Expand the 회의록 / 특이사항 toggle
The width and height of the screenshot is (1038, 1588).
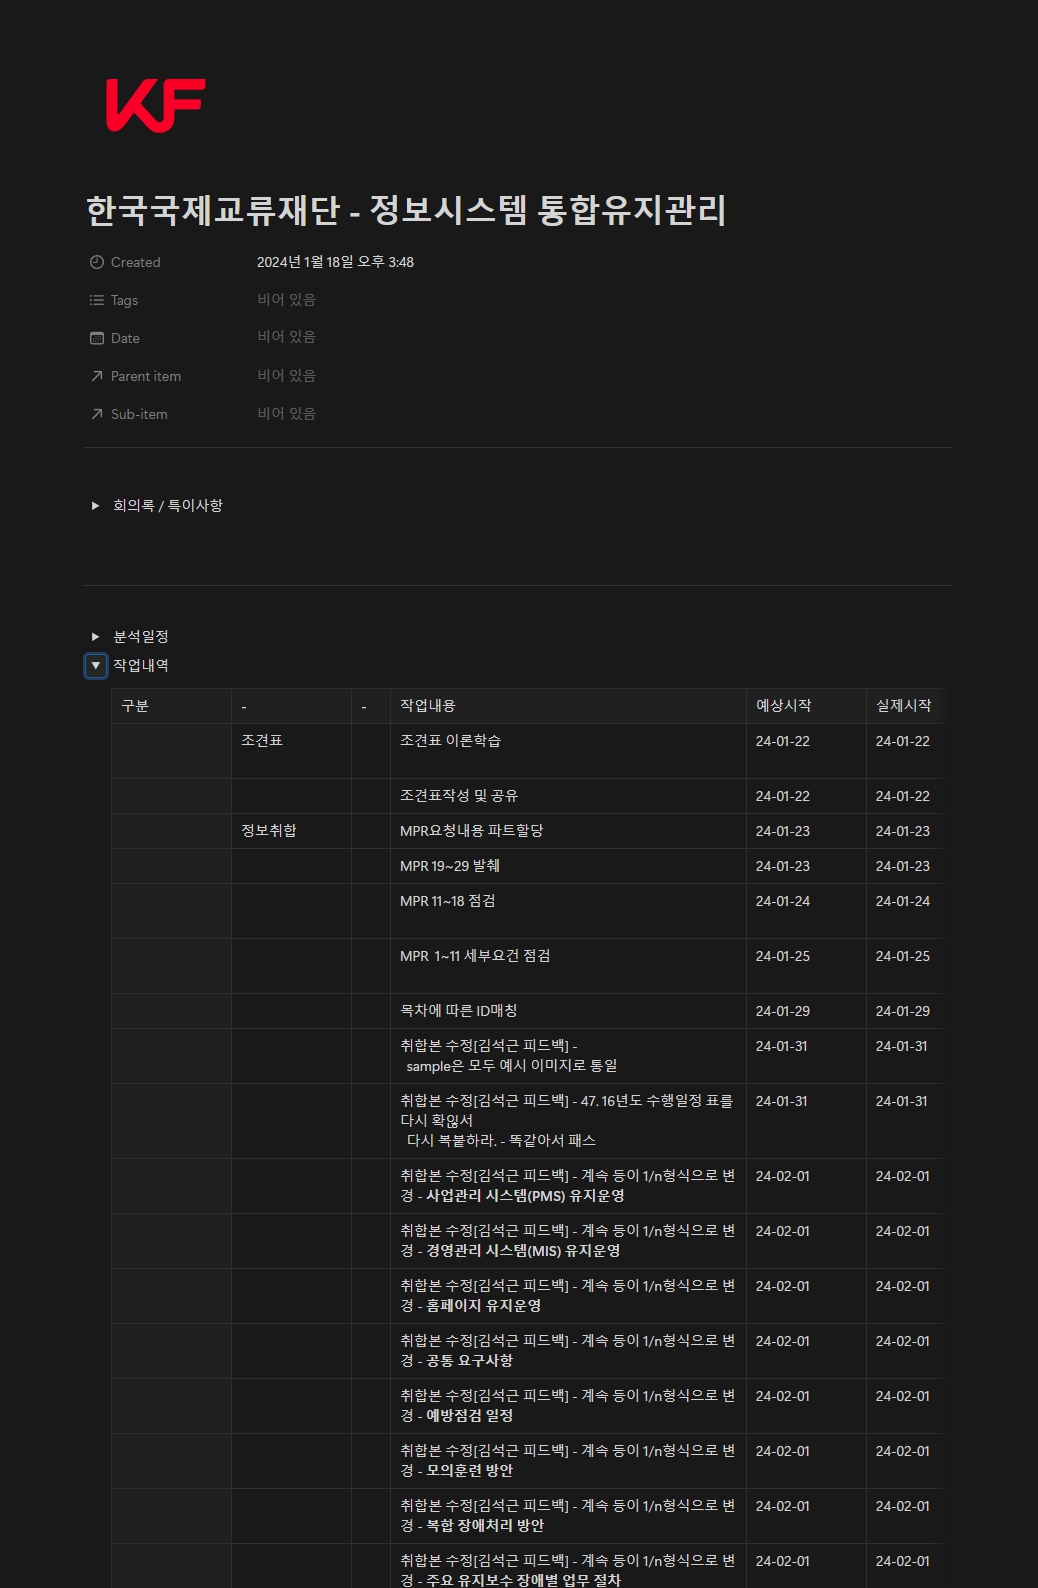click(x=96, y=506)
